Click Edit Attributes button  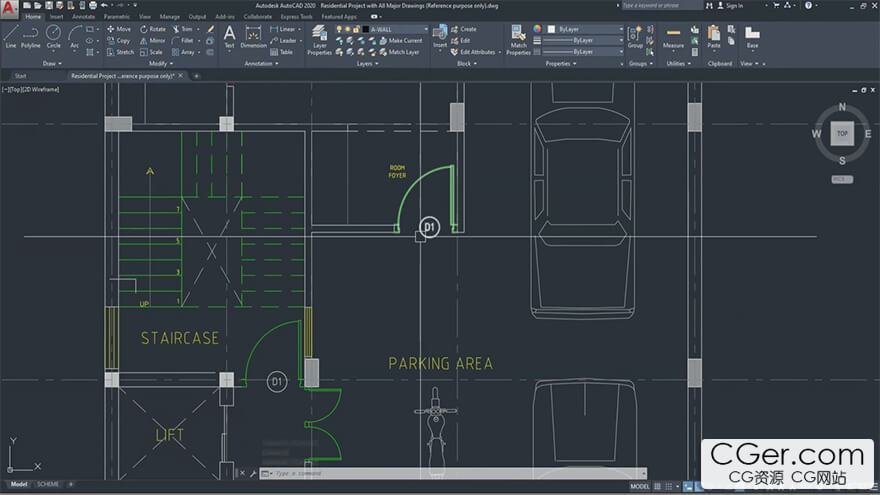(x=473, y=52)
